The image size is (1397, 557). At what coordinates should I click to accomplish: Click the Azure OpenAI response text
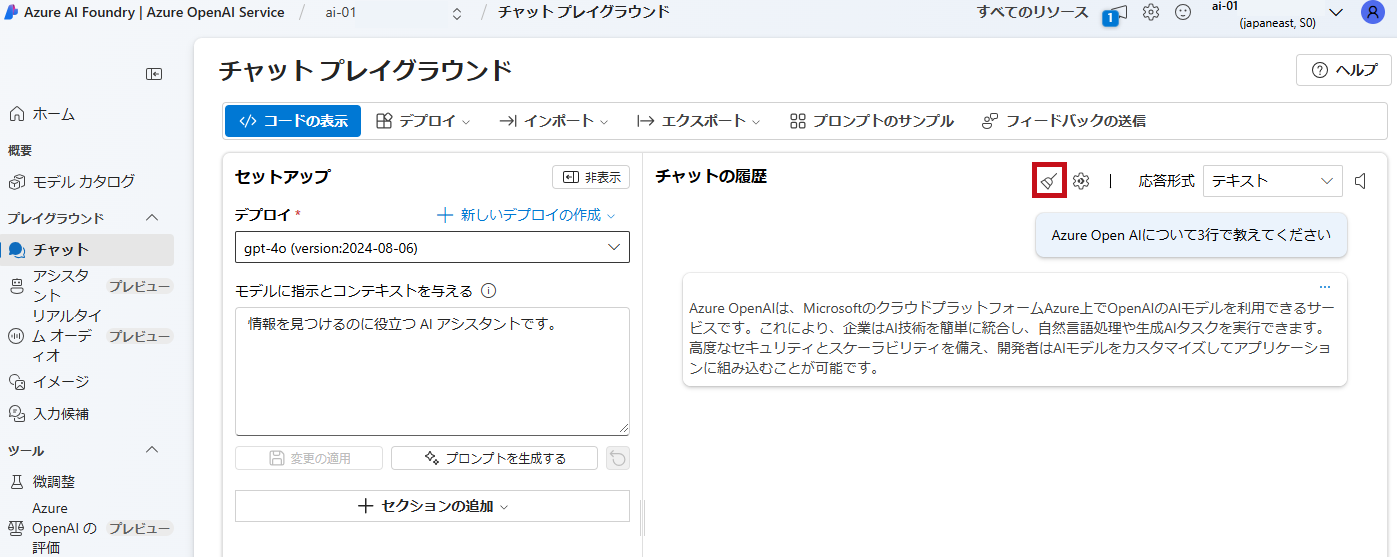click(1010, 338)
